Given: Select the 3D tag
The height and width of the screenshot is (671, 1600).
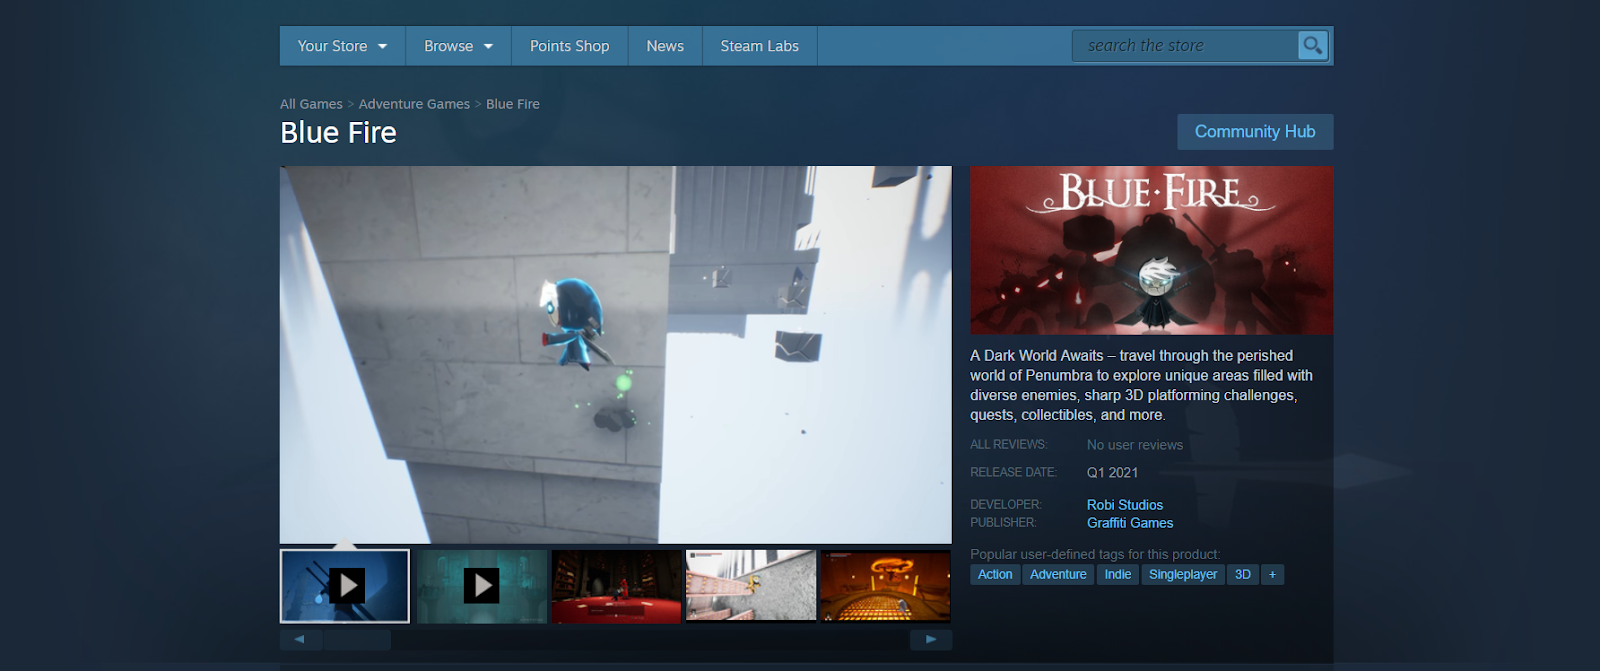Looking at the screenshot, I should (1243, 574).
